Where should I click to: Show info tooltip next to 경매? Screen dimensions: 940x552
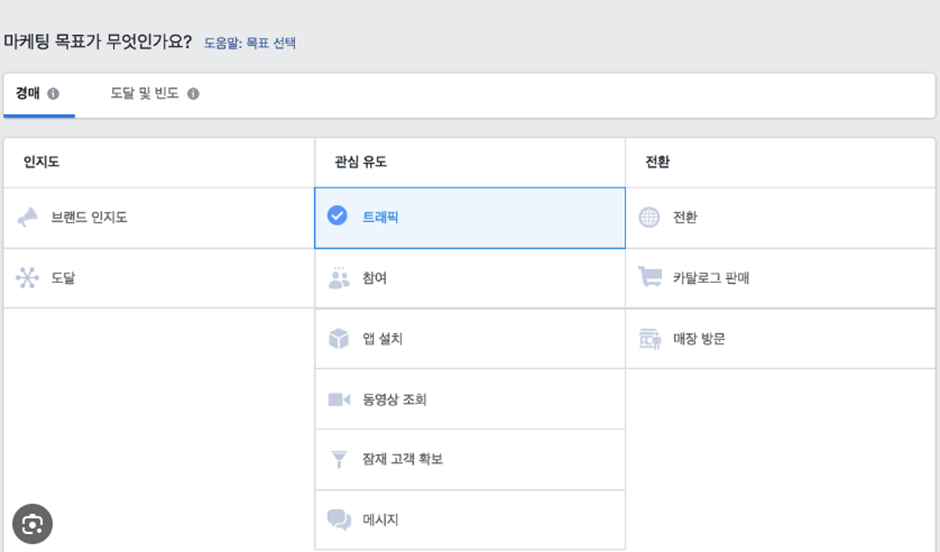tap(53, 93)
